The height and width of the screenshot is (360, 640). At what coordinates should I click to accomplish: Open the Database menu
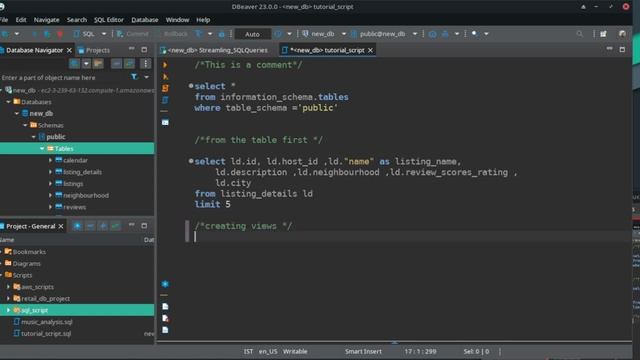pyautogui.click(x=144, y=20)
